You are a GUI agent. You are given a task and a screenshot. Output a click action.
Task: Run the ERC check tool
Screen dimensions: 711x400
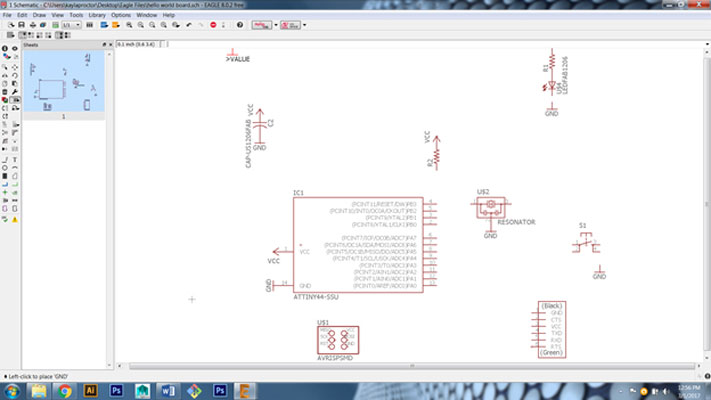(5, 220)
